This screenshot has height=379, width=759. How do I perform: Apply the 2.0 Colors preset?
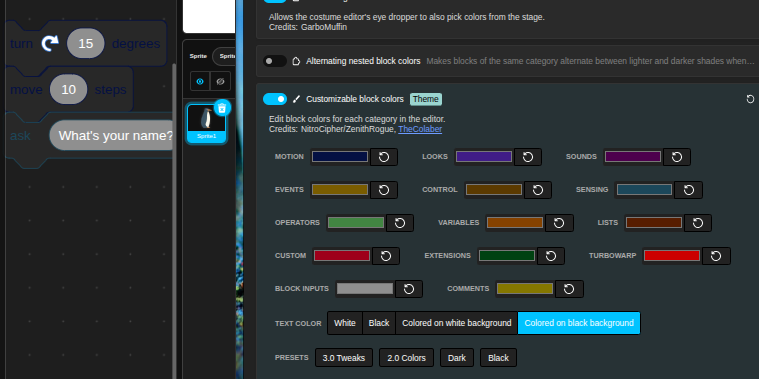tap(406, 358)
